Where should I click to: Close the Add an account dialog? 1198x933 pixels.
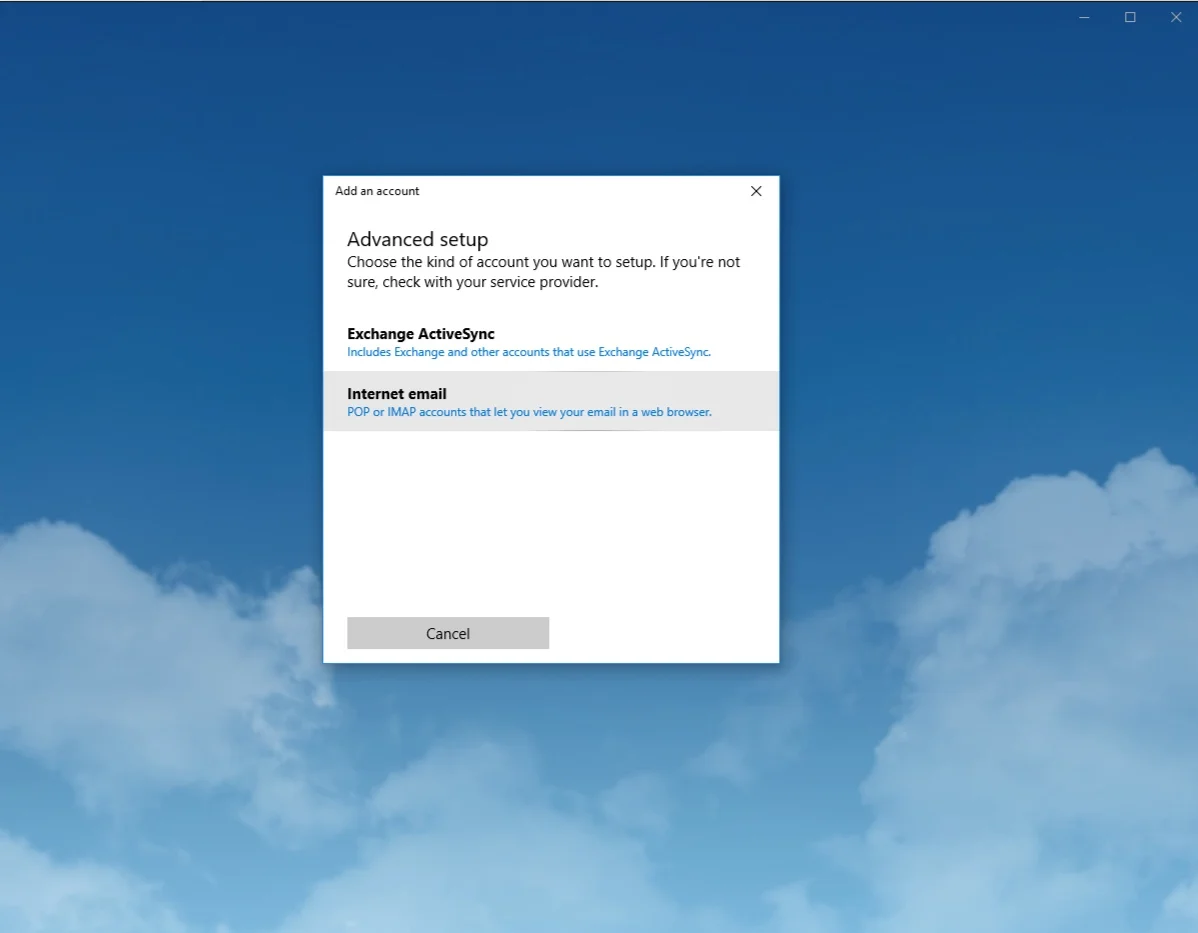[756, 191]
